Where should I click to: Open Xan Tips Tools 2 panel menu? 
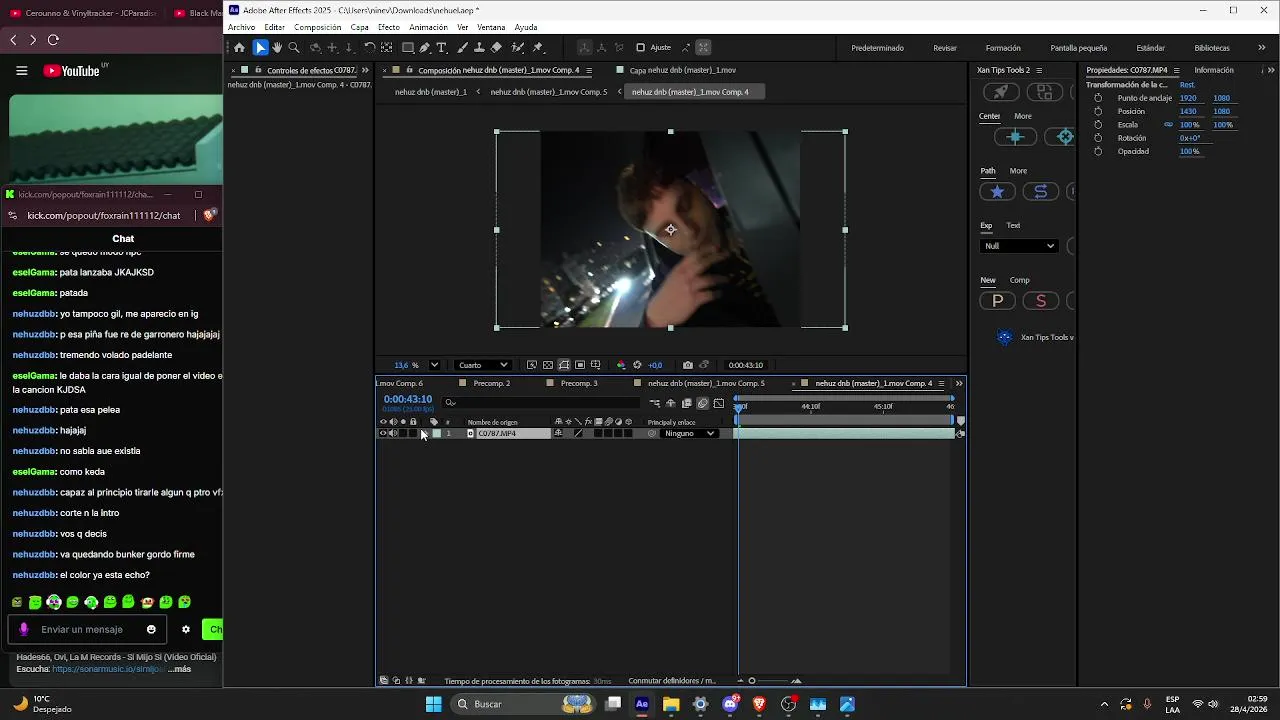(1039, 70)
